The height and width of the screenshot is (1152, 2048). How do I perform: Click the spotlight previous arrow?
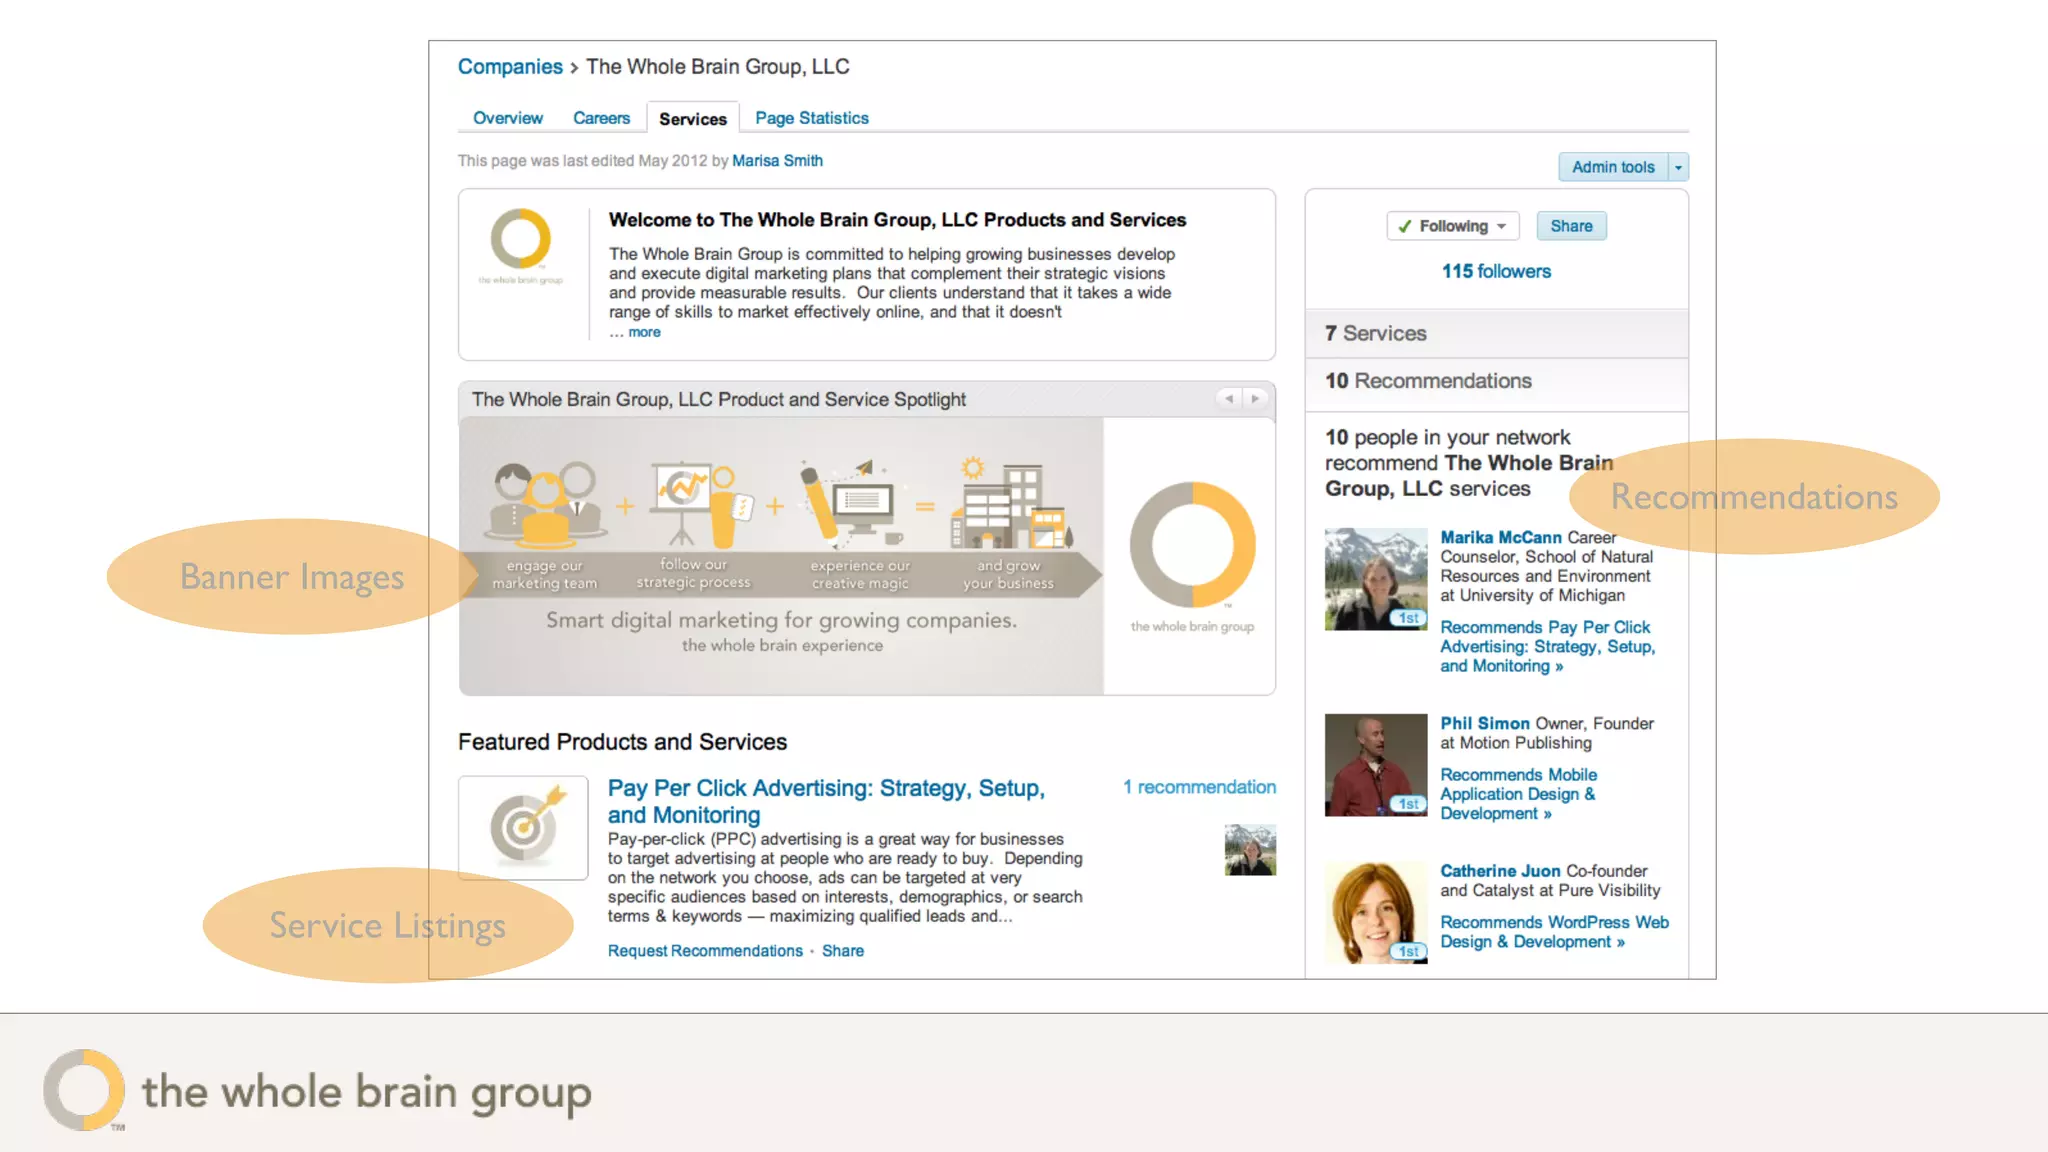pyautogui.click(x=1228, y=399)
